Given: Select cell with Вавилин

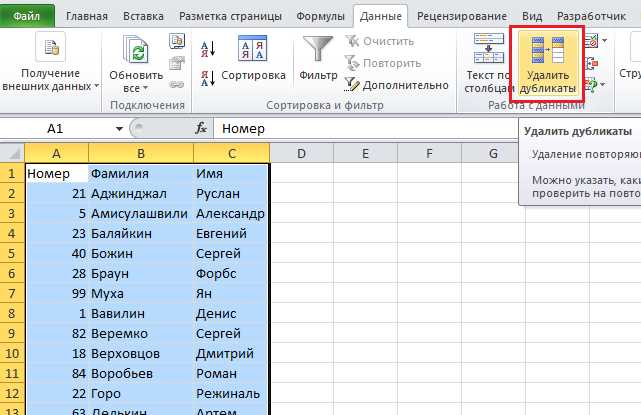Looking at the screenshot, I should coord(141,314).
